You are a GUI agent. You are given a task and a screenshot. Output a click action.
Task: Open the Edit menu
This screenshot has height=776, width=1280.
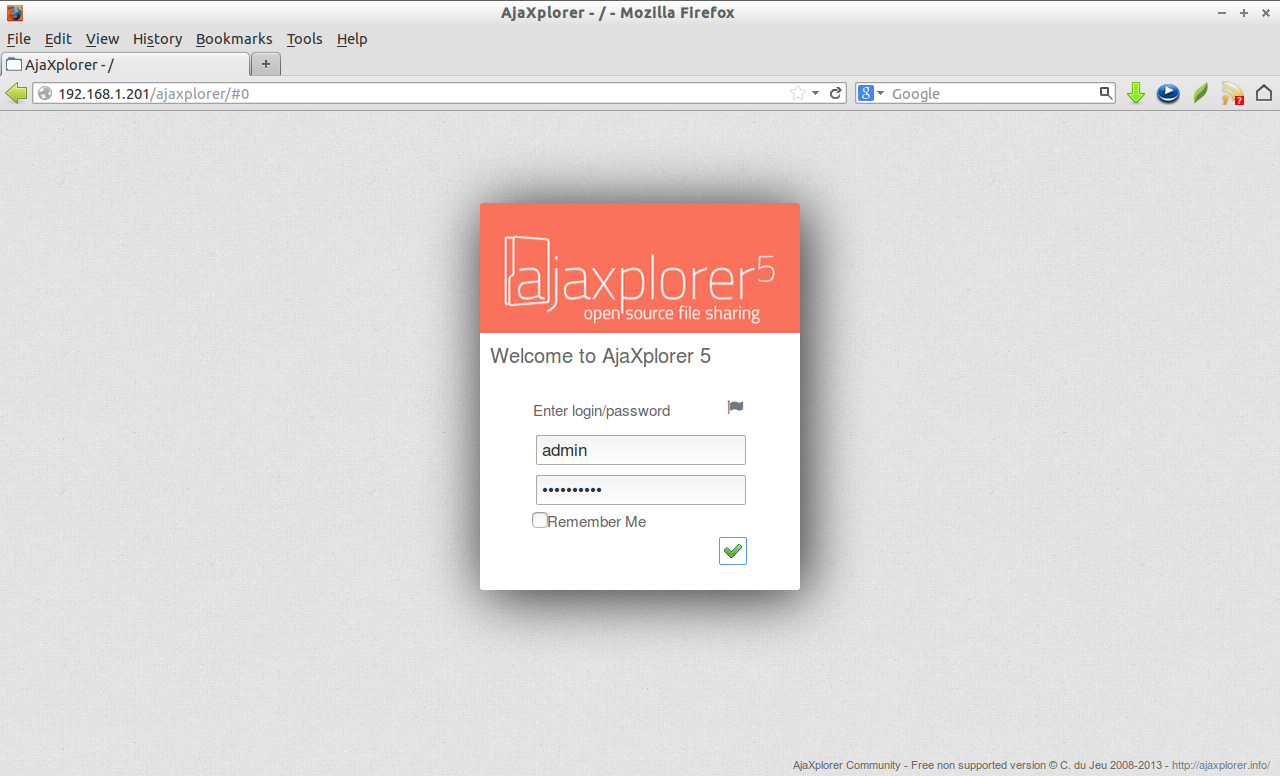[x=58, y=39]
